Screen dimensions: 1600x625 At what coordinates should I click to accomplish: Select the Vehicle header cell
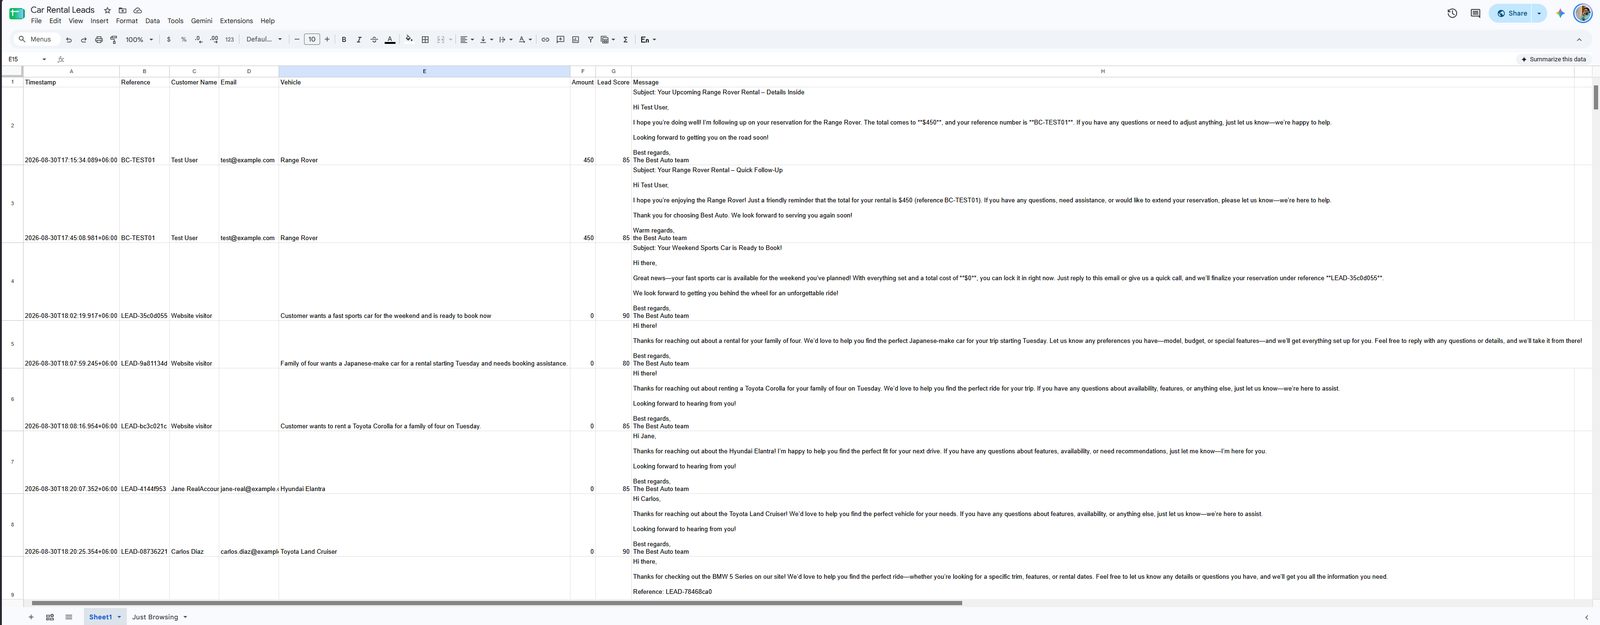coord(424,82)
